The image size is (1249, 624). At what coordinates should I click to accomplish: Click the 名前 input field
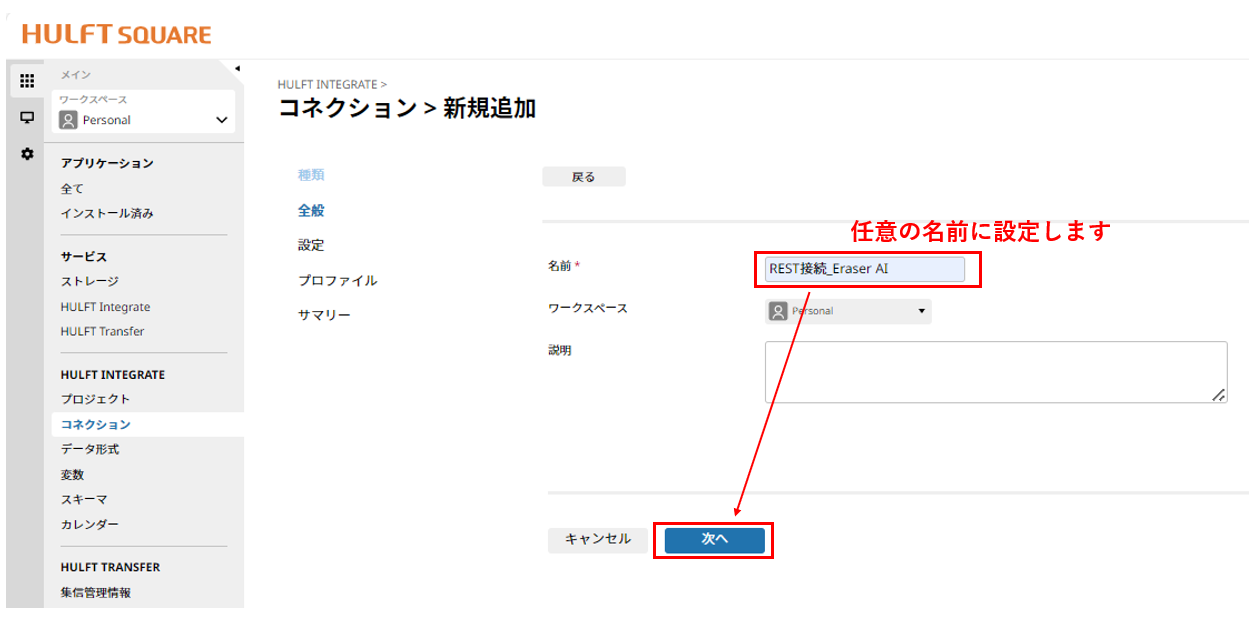pyautogui.click(x=865, y=269)
